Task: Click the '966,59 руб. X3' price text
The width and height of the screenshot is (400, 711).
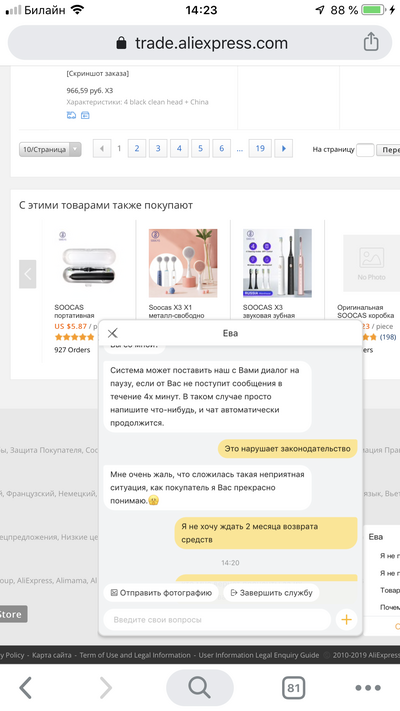Action: coord(90,91)
